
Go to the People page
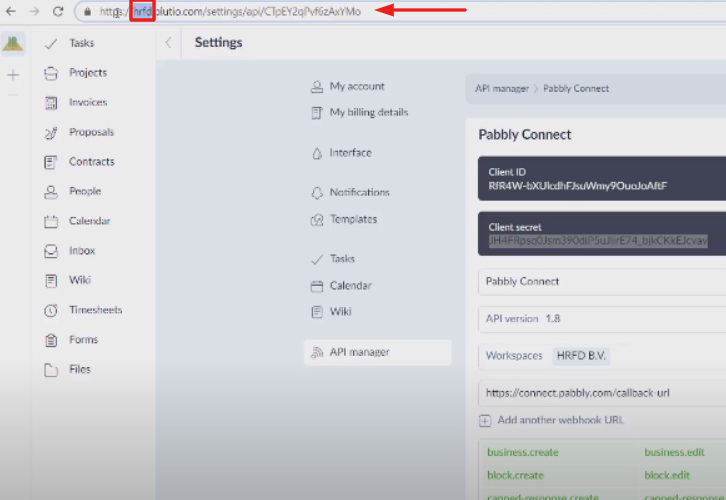pyautogui.click(x=85, y=191)
